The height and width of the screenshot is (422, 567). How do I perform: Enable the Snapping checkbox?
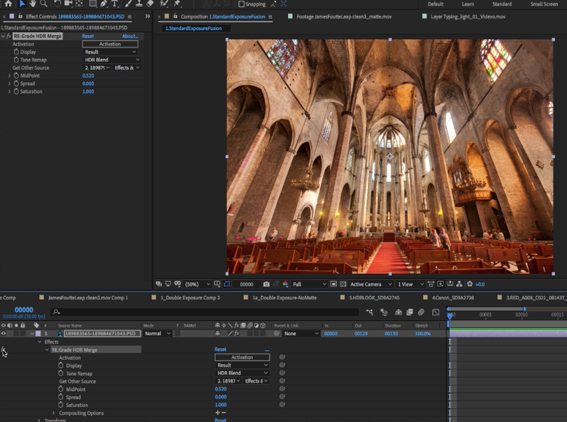point(242,4)
